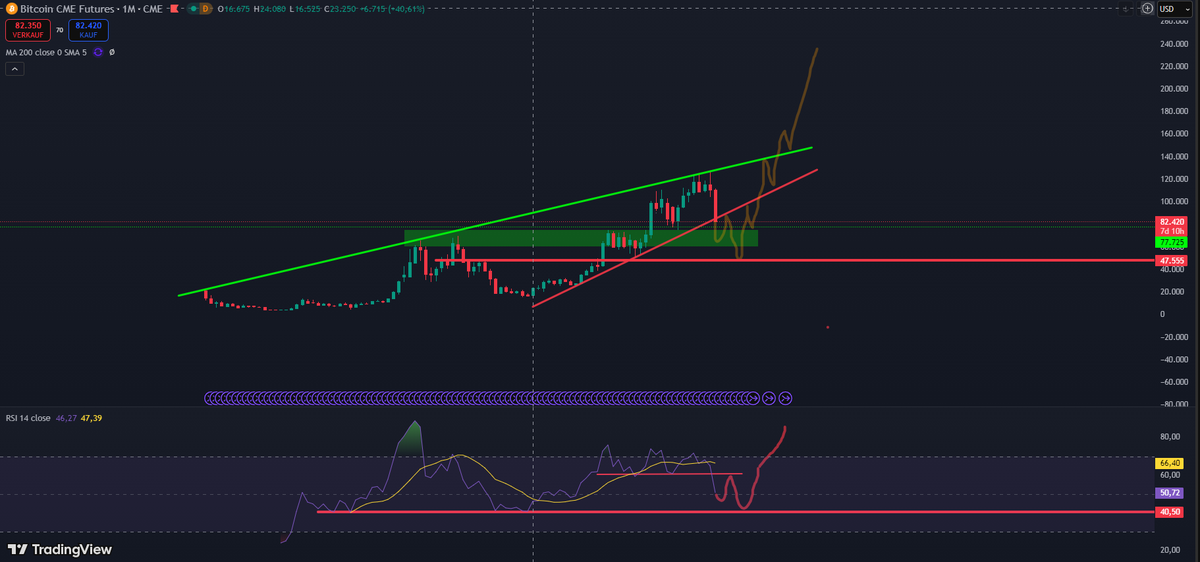Screen dimensions: 1200x562
Task: Click the red 47.555 horizontal line label
Action: 1170,260
